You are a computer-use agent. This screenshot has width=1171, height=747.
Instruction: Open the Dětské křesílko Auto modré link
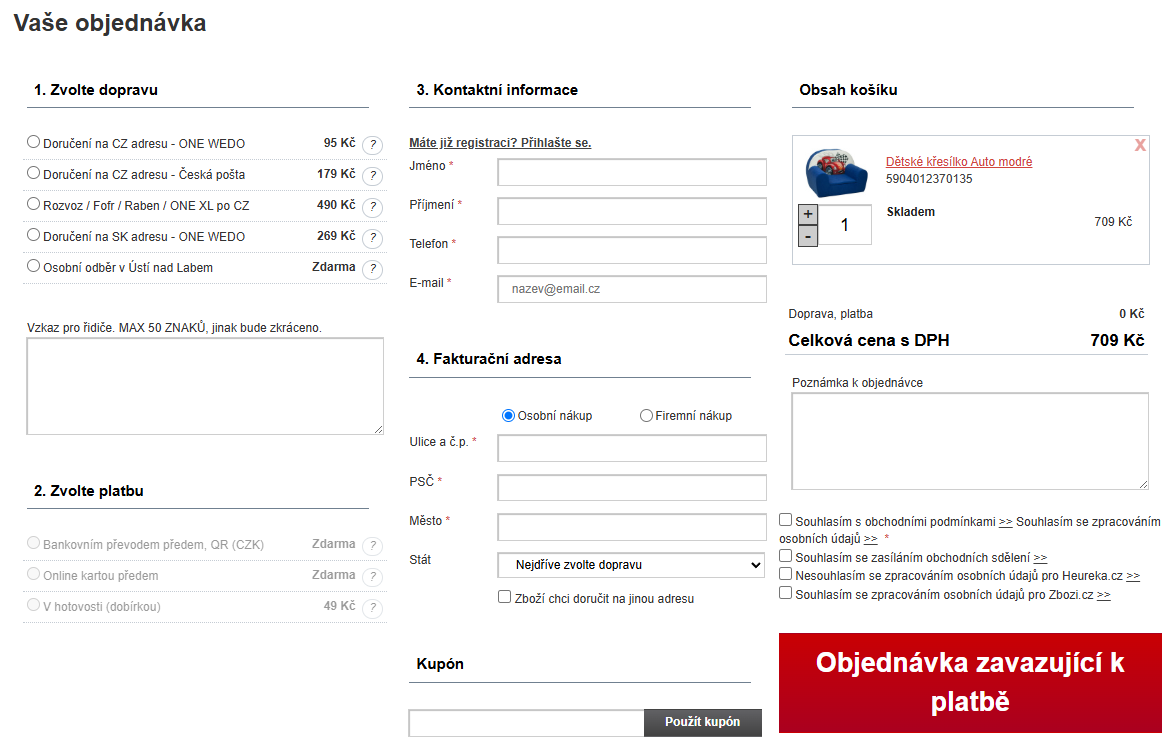tap(958, 162)
